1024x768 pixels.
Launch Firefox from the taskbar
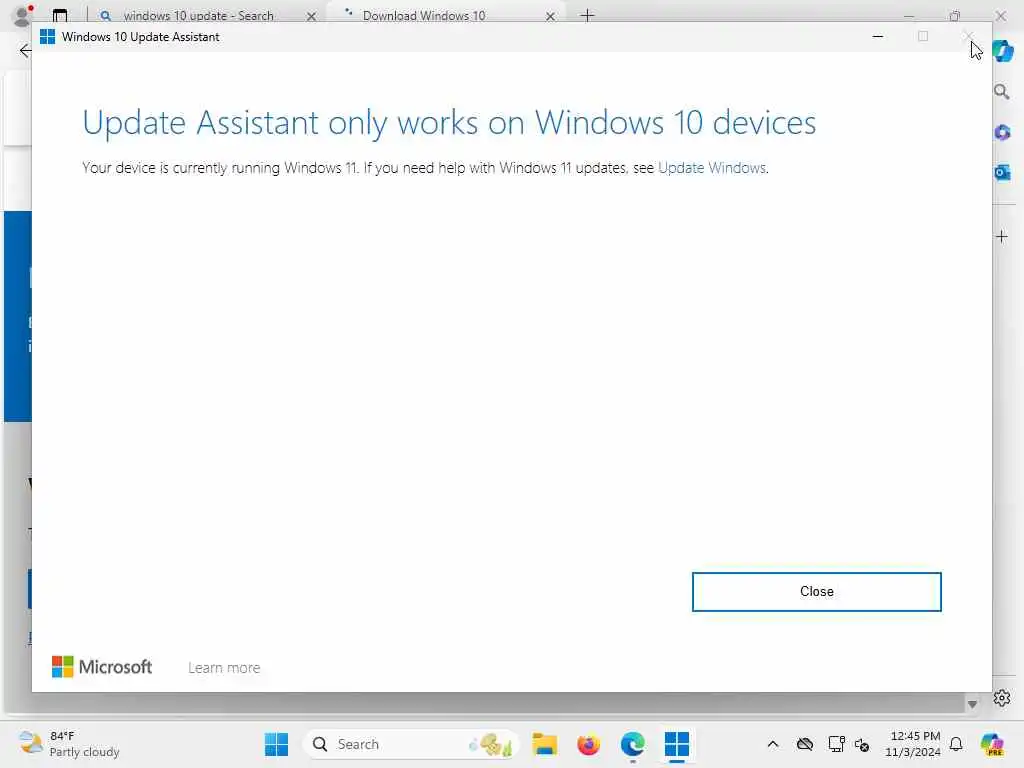588,744
